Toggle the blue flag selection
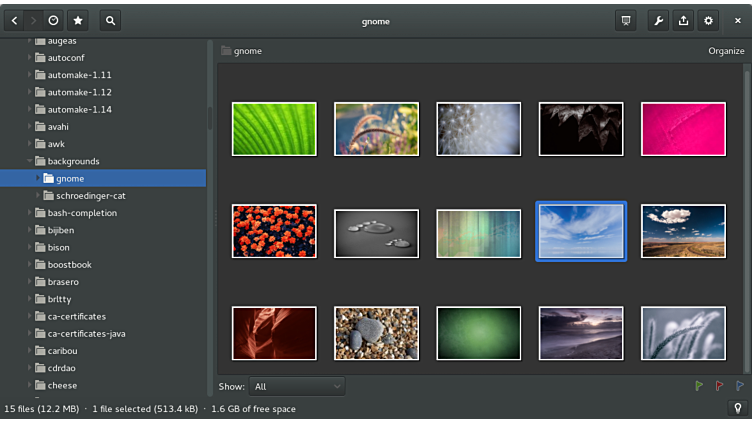The image size is (752, 423). tap(739, 386)
